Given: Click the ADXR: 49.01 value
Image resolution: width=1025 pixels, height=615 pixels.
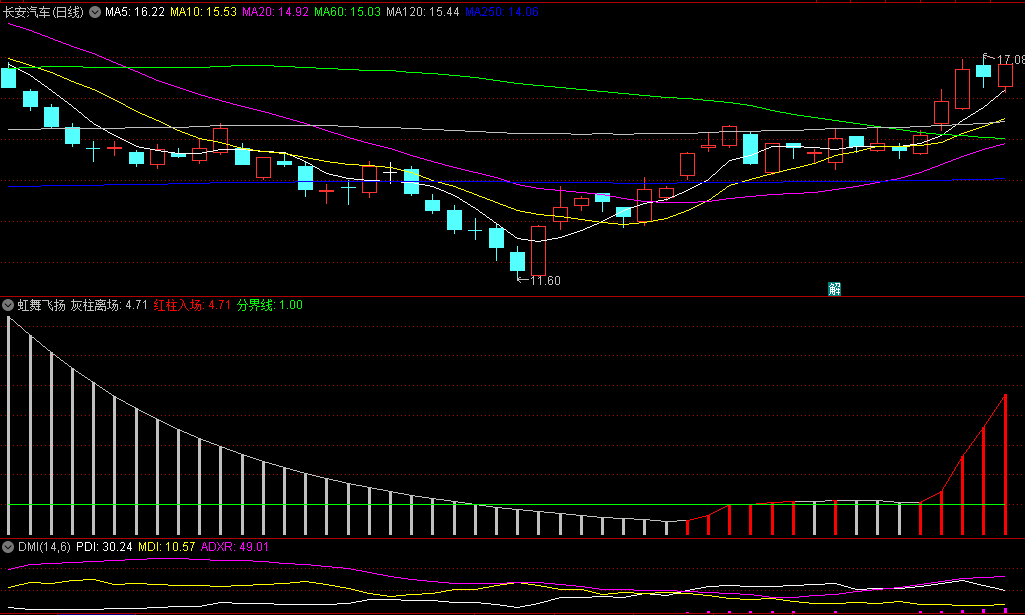Looking at the screenshot, I should tap(235, 547).
